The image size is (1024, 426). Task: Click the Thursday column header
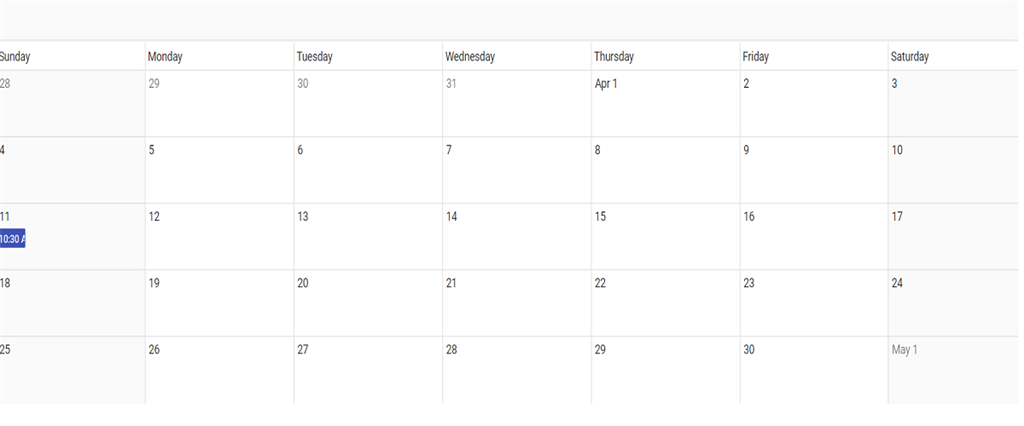(614, 57)
